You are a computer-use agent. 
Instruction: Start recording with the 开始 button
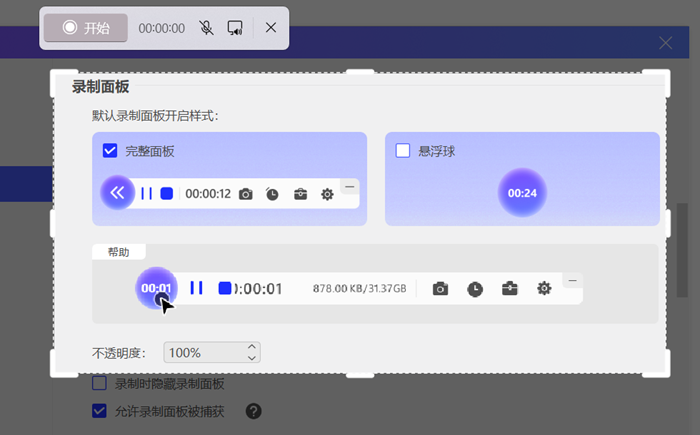click(x=86, y=28)
